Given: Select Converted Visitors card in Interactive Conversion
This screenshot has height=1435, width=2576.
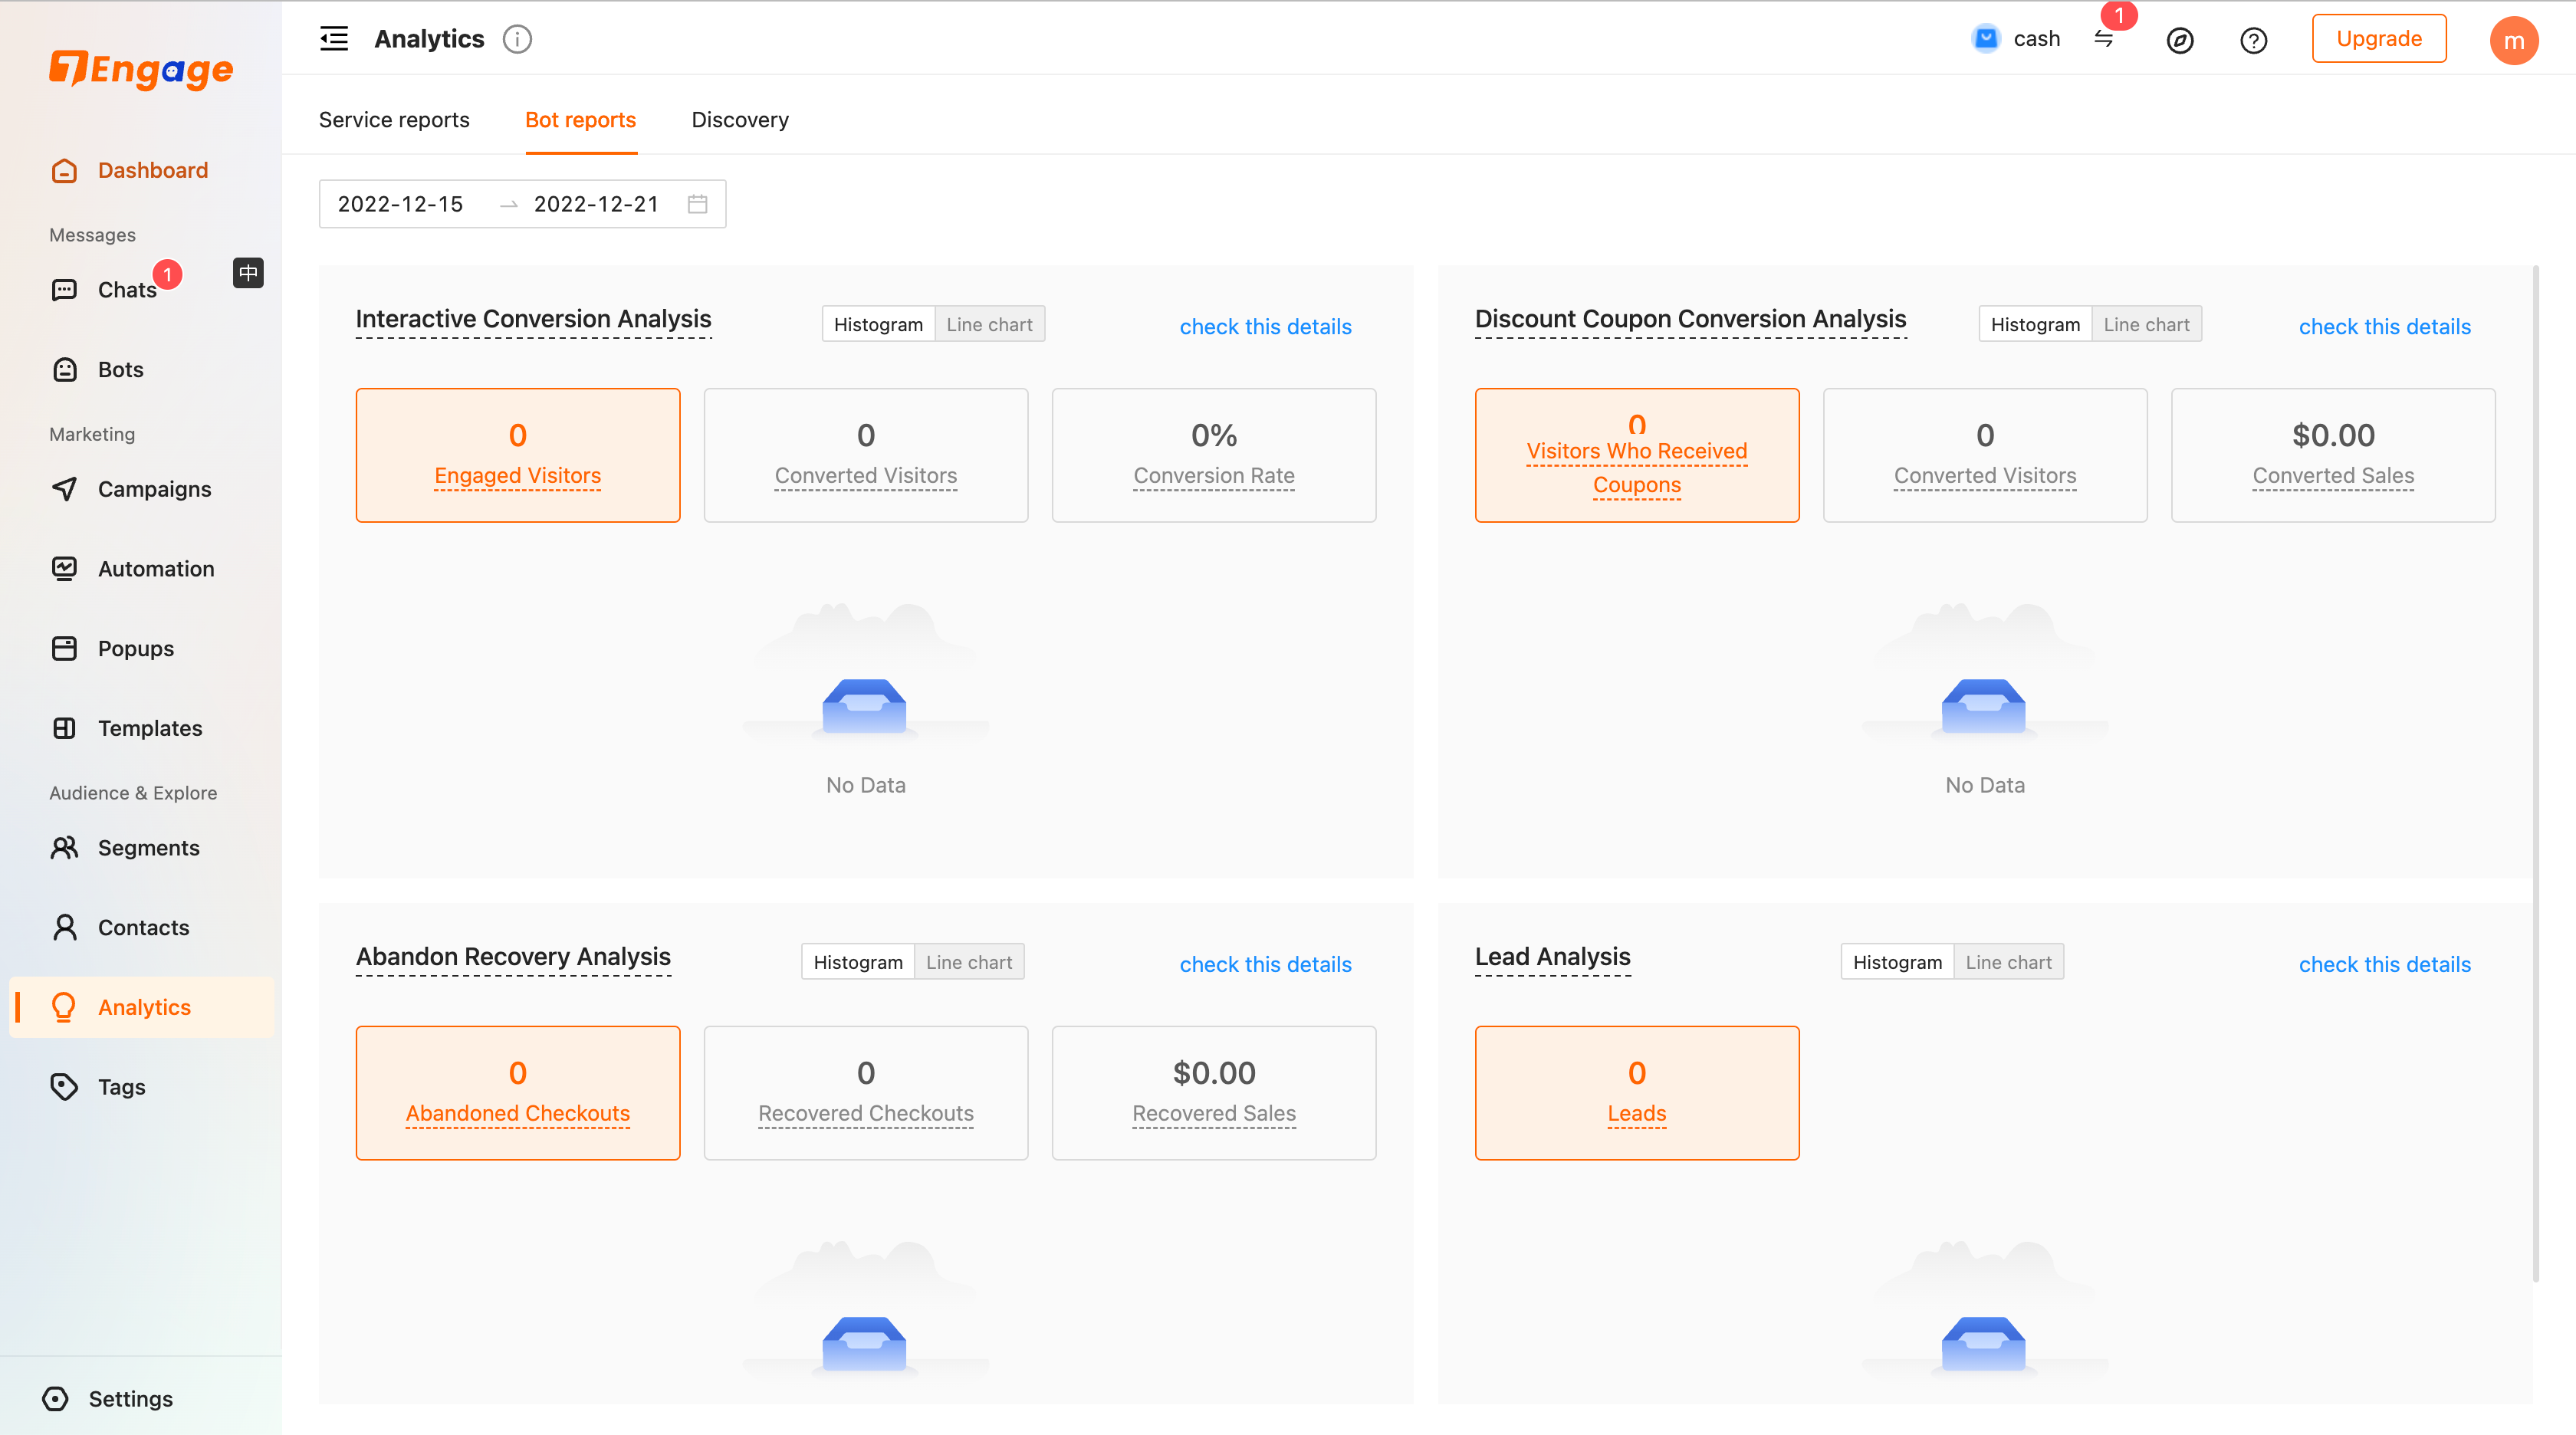Looking at the screenshot, I should [x=866, y=455].
